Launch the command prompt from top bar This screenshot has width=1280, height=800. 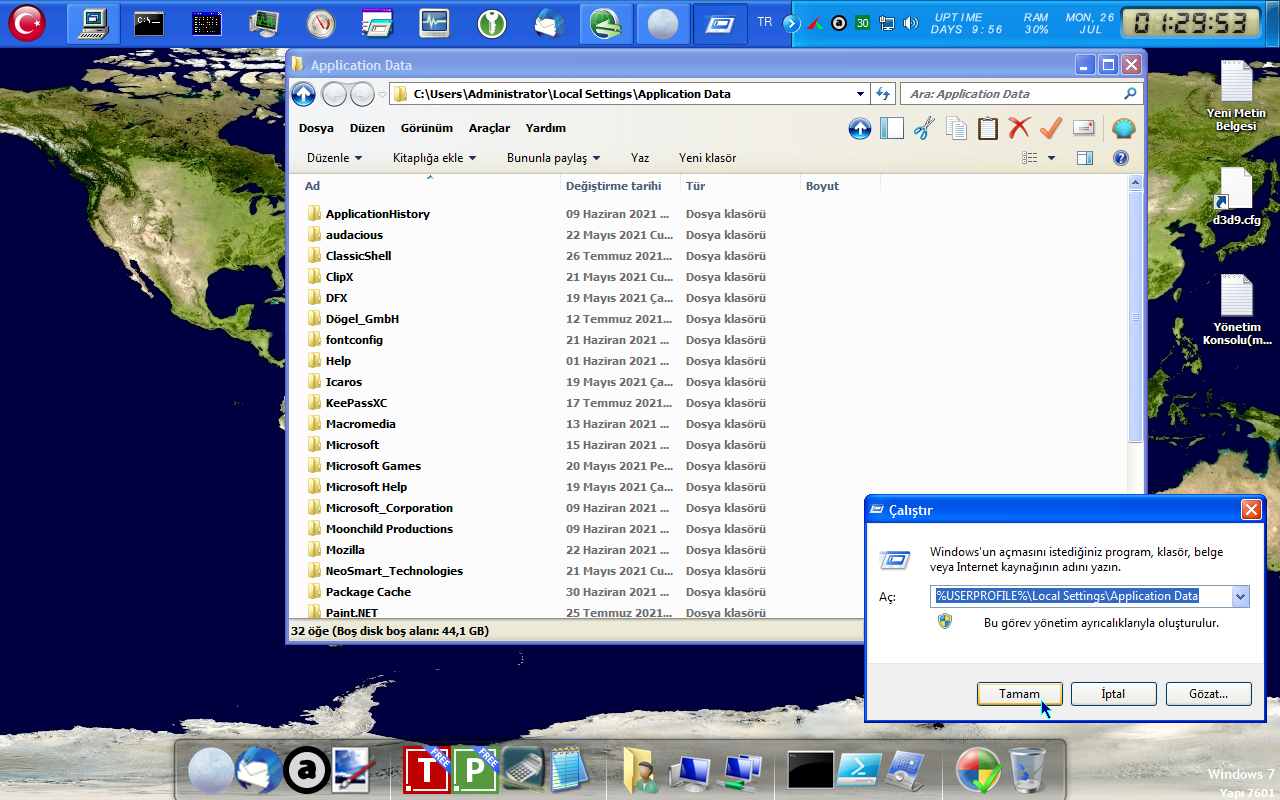tap(149, 23)
